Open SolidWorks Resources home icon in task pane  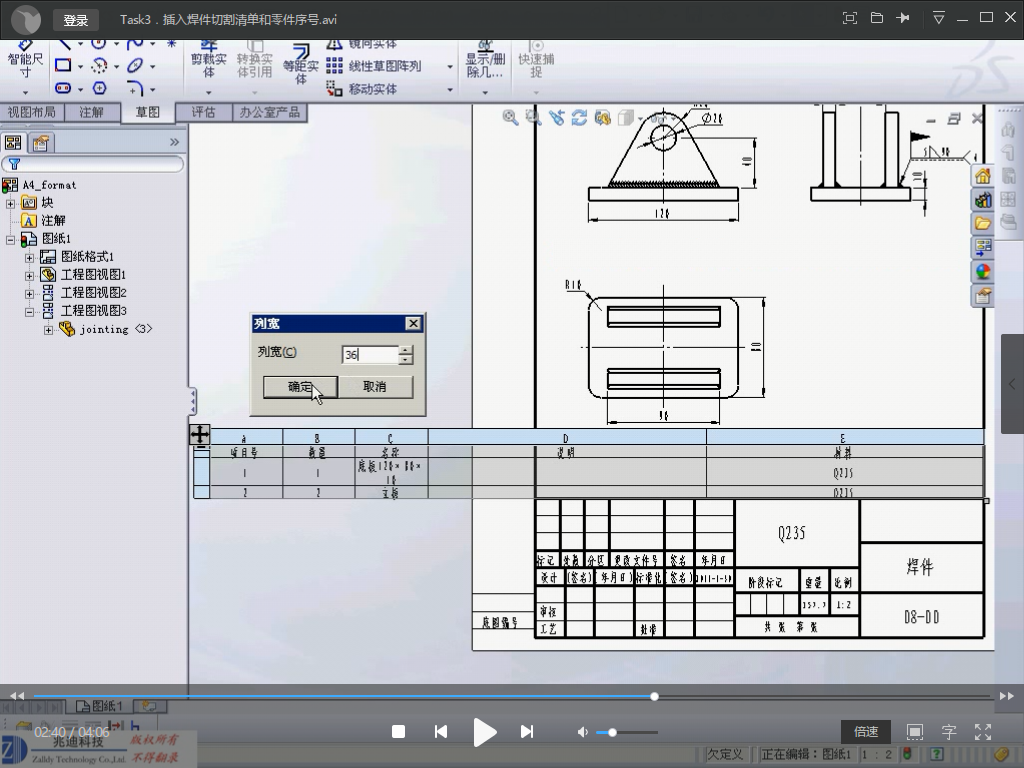click(x=983, y=176)
